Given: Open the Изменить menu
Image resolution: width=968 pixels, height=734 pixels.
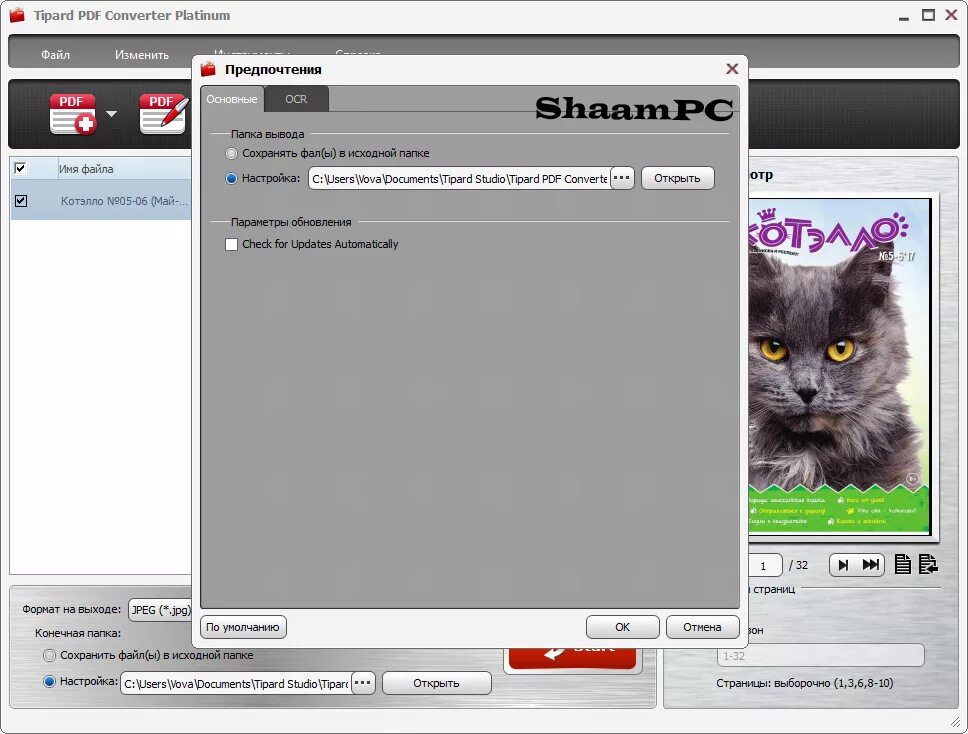Looking at the screenshot, I should 142,54.
